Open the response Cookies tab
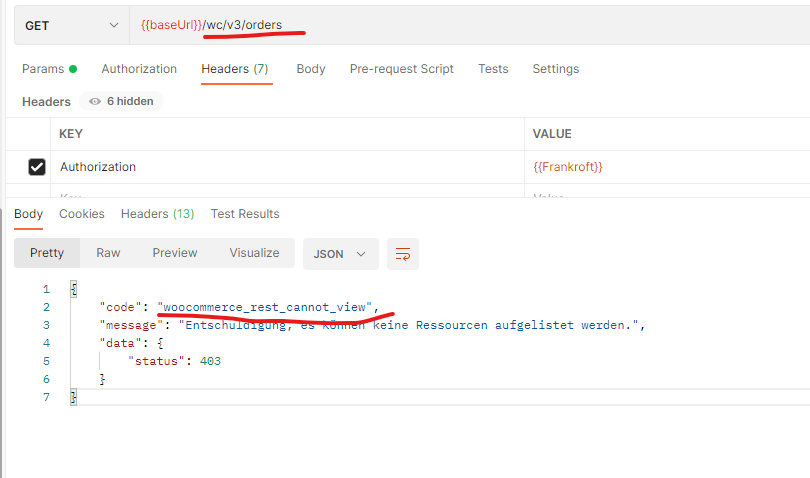The image size is (810, 478). [82, 214]
